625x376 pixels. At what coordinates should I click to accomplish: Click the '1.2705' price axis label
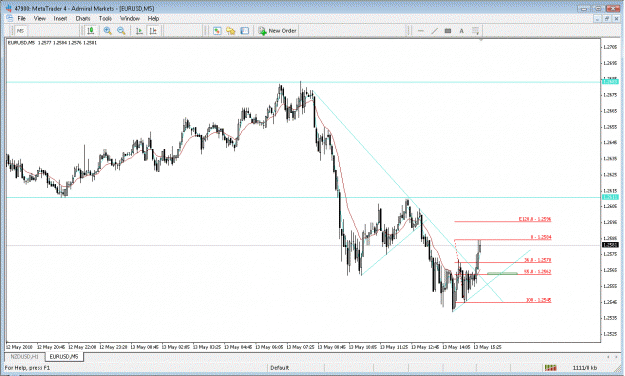[x=610, y=47]
